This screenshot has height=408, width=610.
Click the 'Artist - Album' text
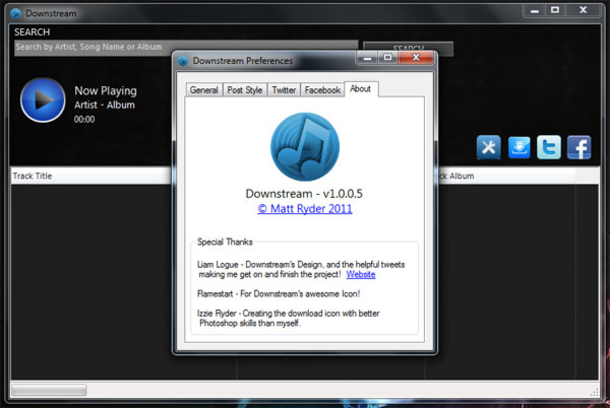(105, 105)
